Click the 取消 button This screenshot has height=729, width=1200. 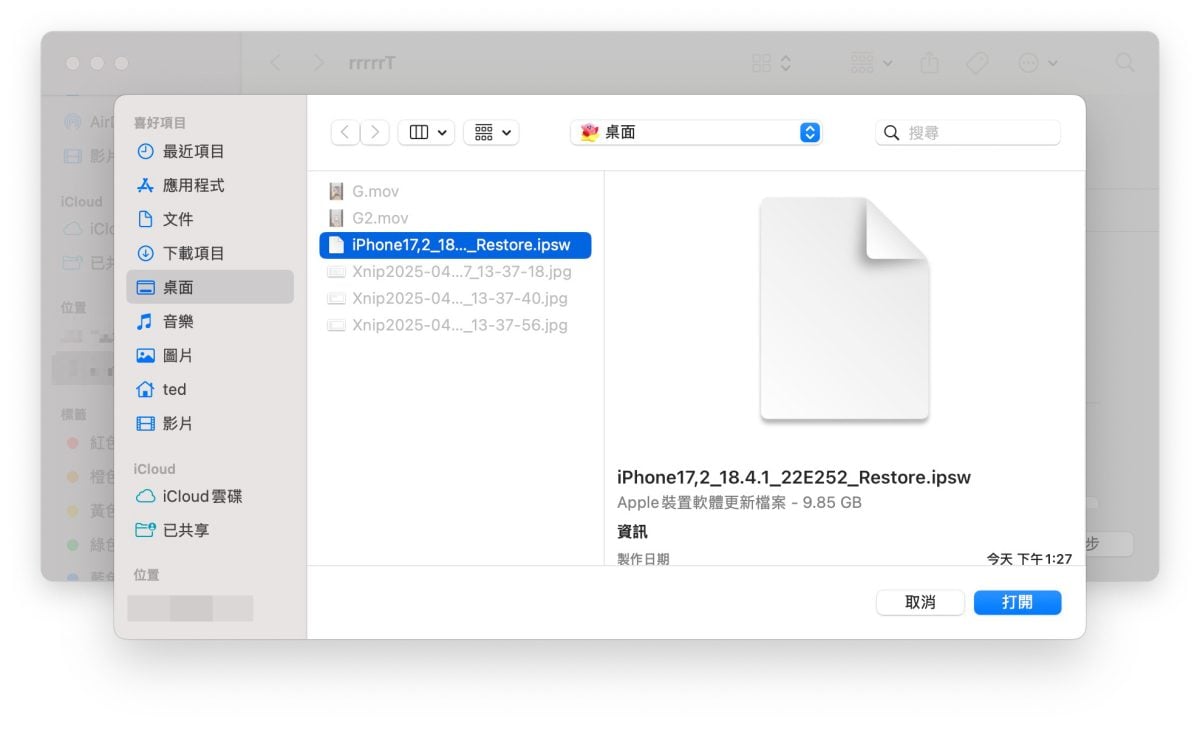[920, 602]
